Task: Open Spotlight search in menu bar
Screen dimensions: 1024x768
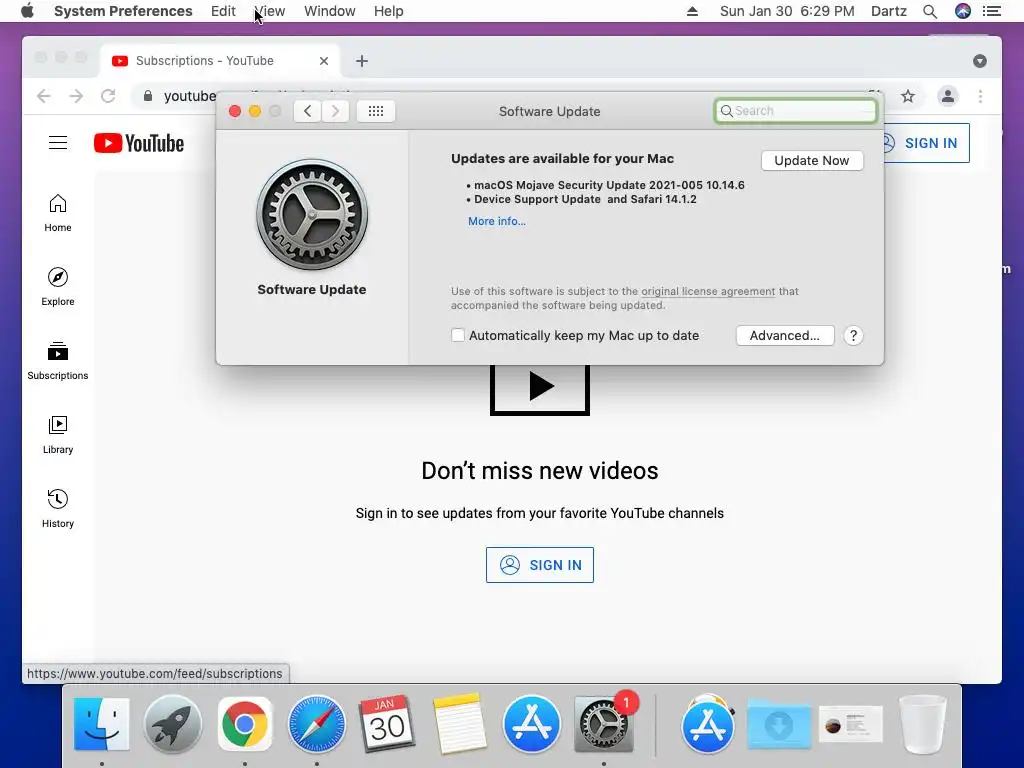Action: (x=930, y=11)
